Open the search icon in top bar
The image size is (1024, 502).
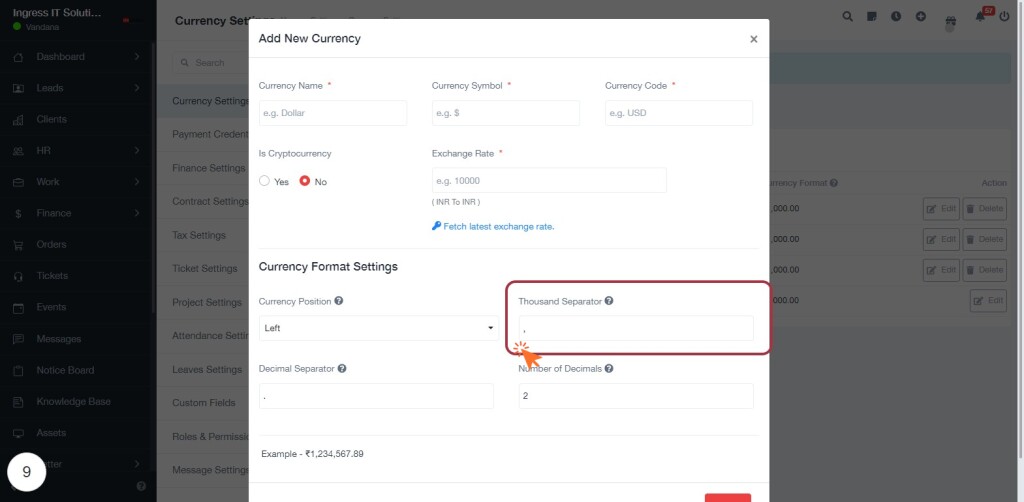(847, 16)
